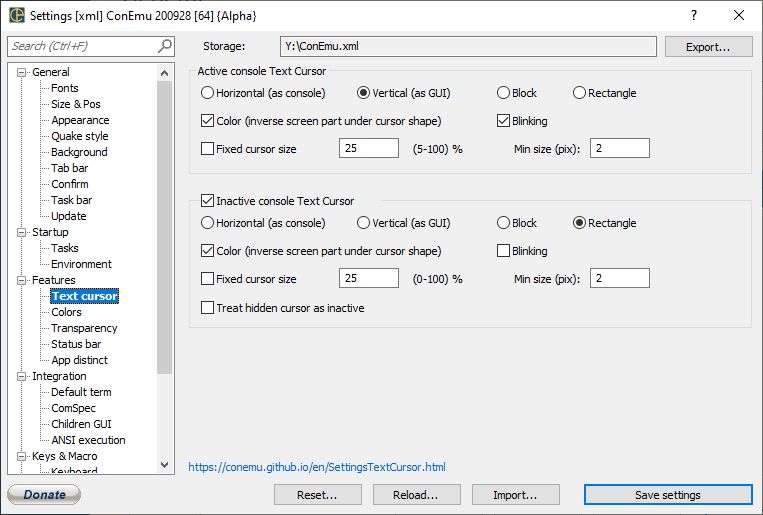
Task: Click inactive cursor Min size field
Action: pos(619,278)
